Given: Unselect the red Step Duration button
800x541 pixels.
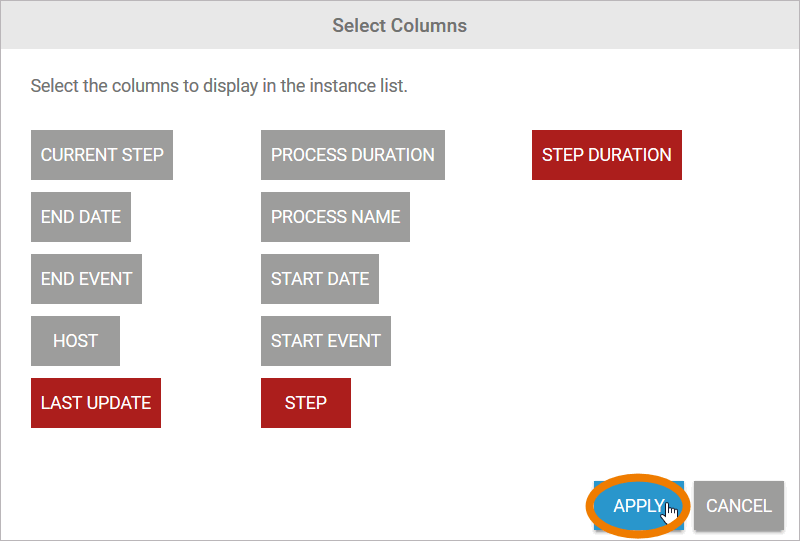Looking at the screenshot, I should 607,155.
